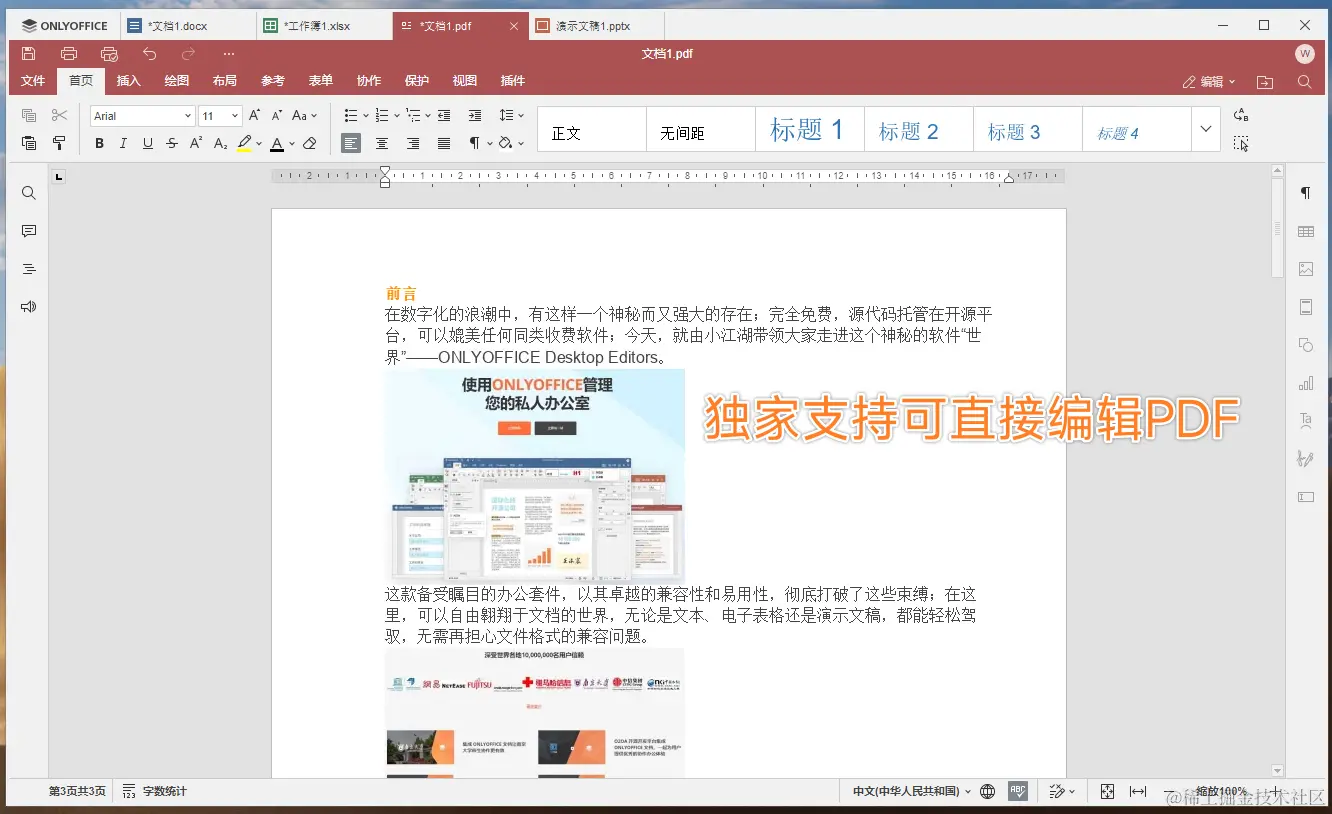Apply superscript formatting
The image size is (1332, 814).
(x=197, y=143)
